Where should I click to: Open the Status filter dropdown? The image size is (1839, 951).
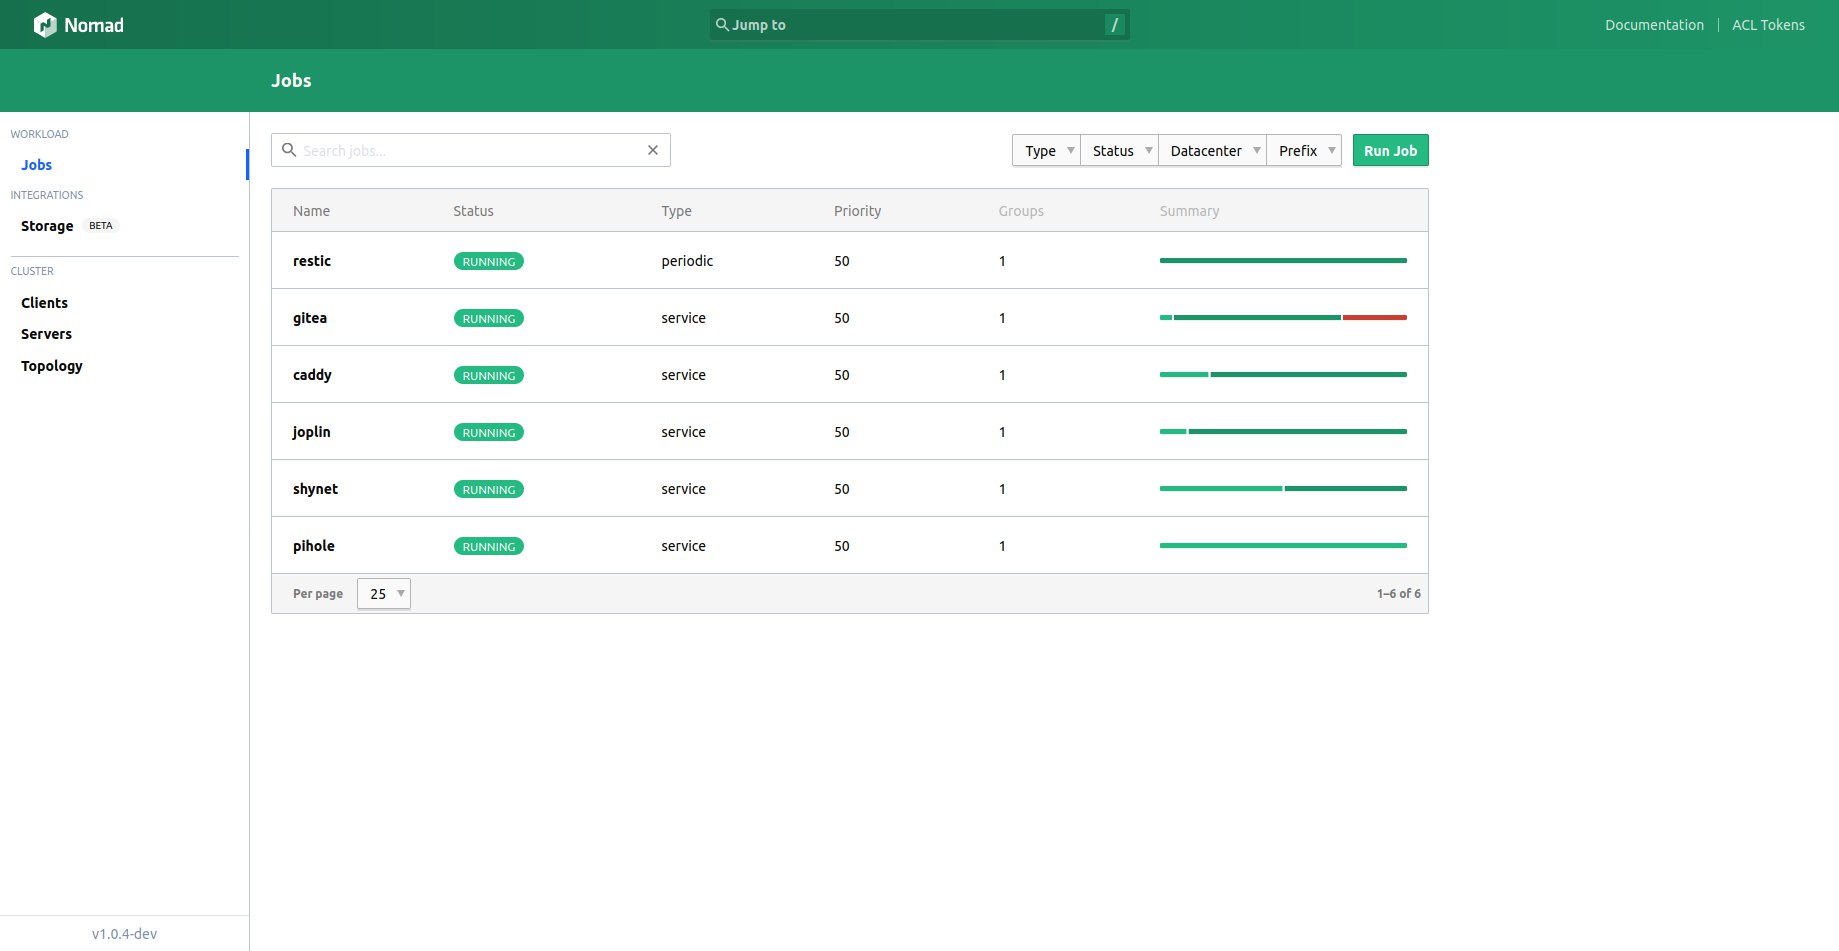click(x=1119, y=151)
